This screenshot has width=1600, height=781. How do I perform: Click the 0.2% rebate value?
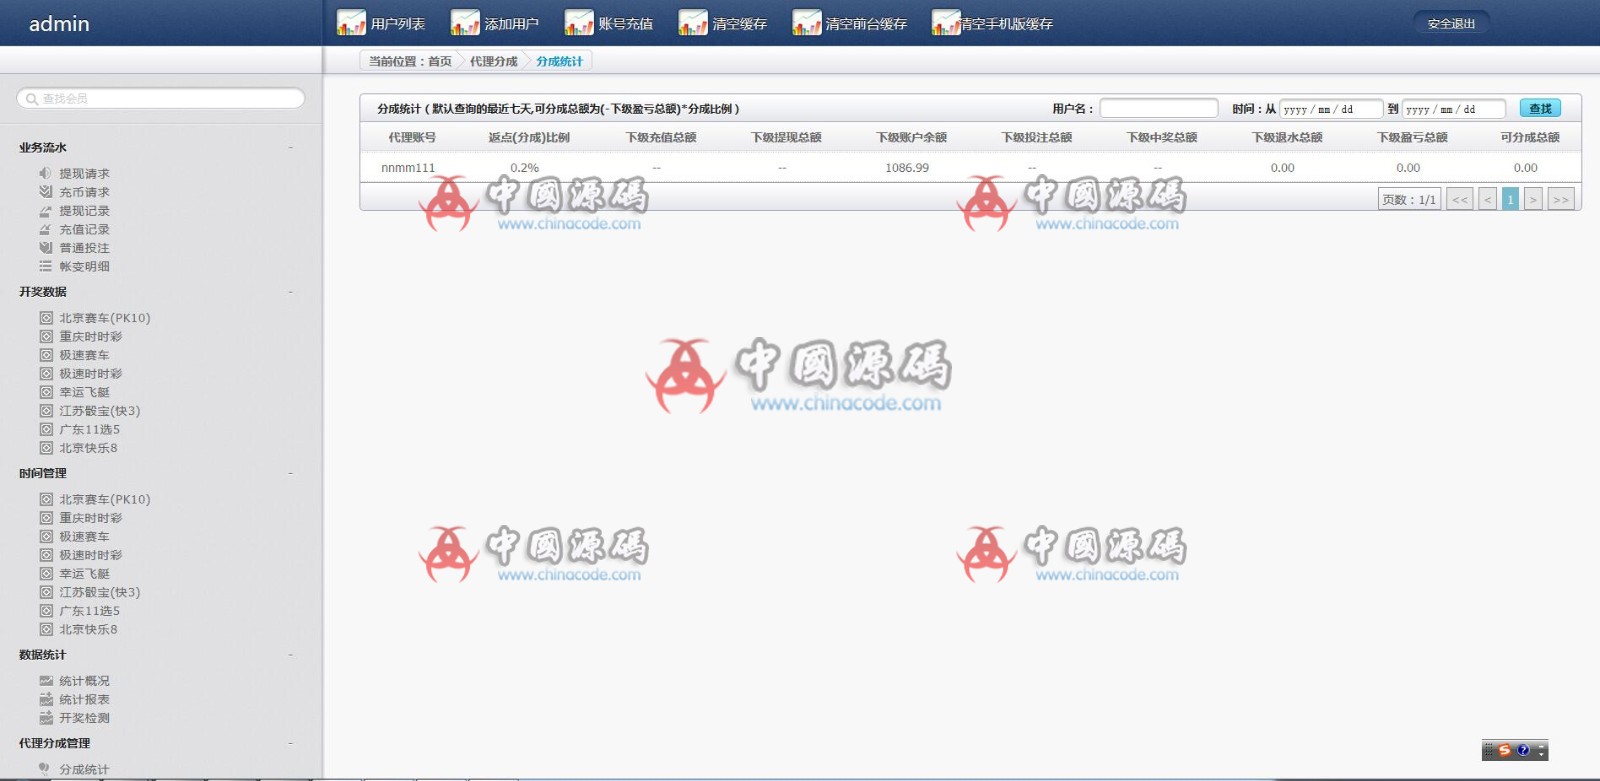[x=525, y=167]
